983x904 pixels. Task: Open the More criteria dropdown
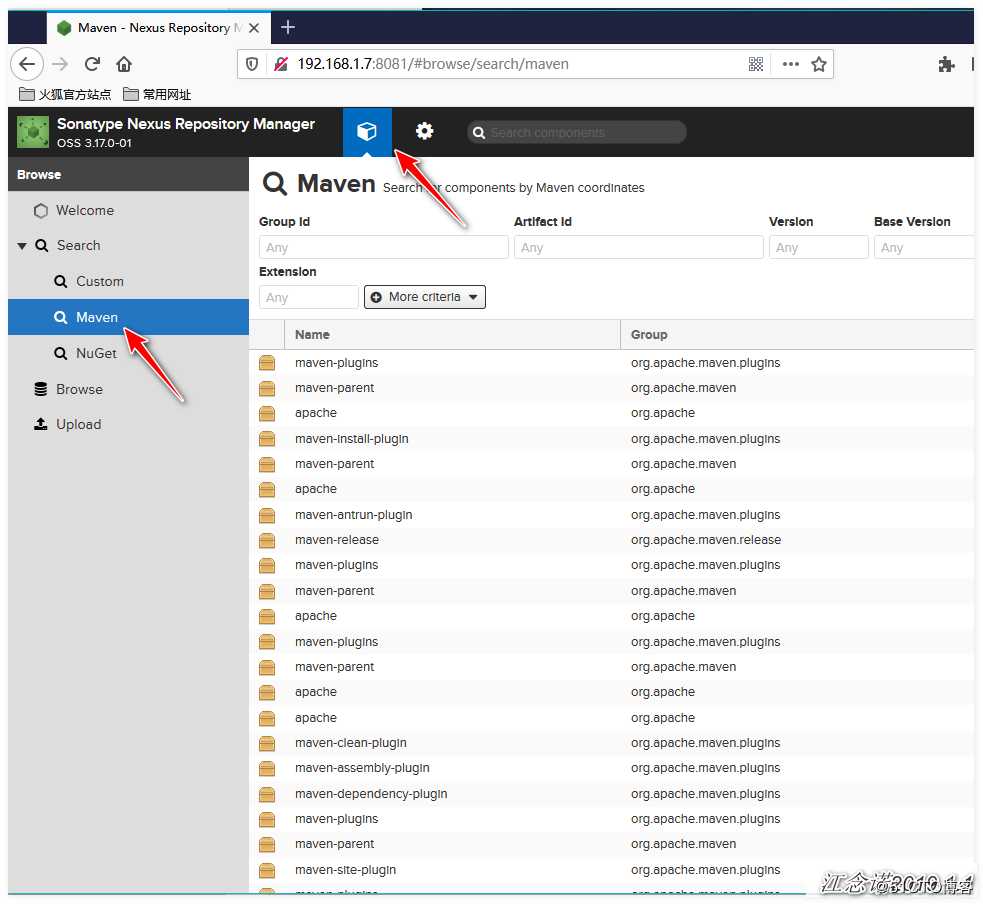(425, 297)
